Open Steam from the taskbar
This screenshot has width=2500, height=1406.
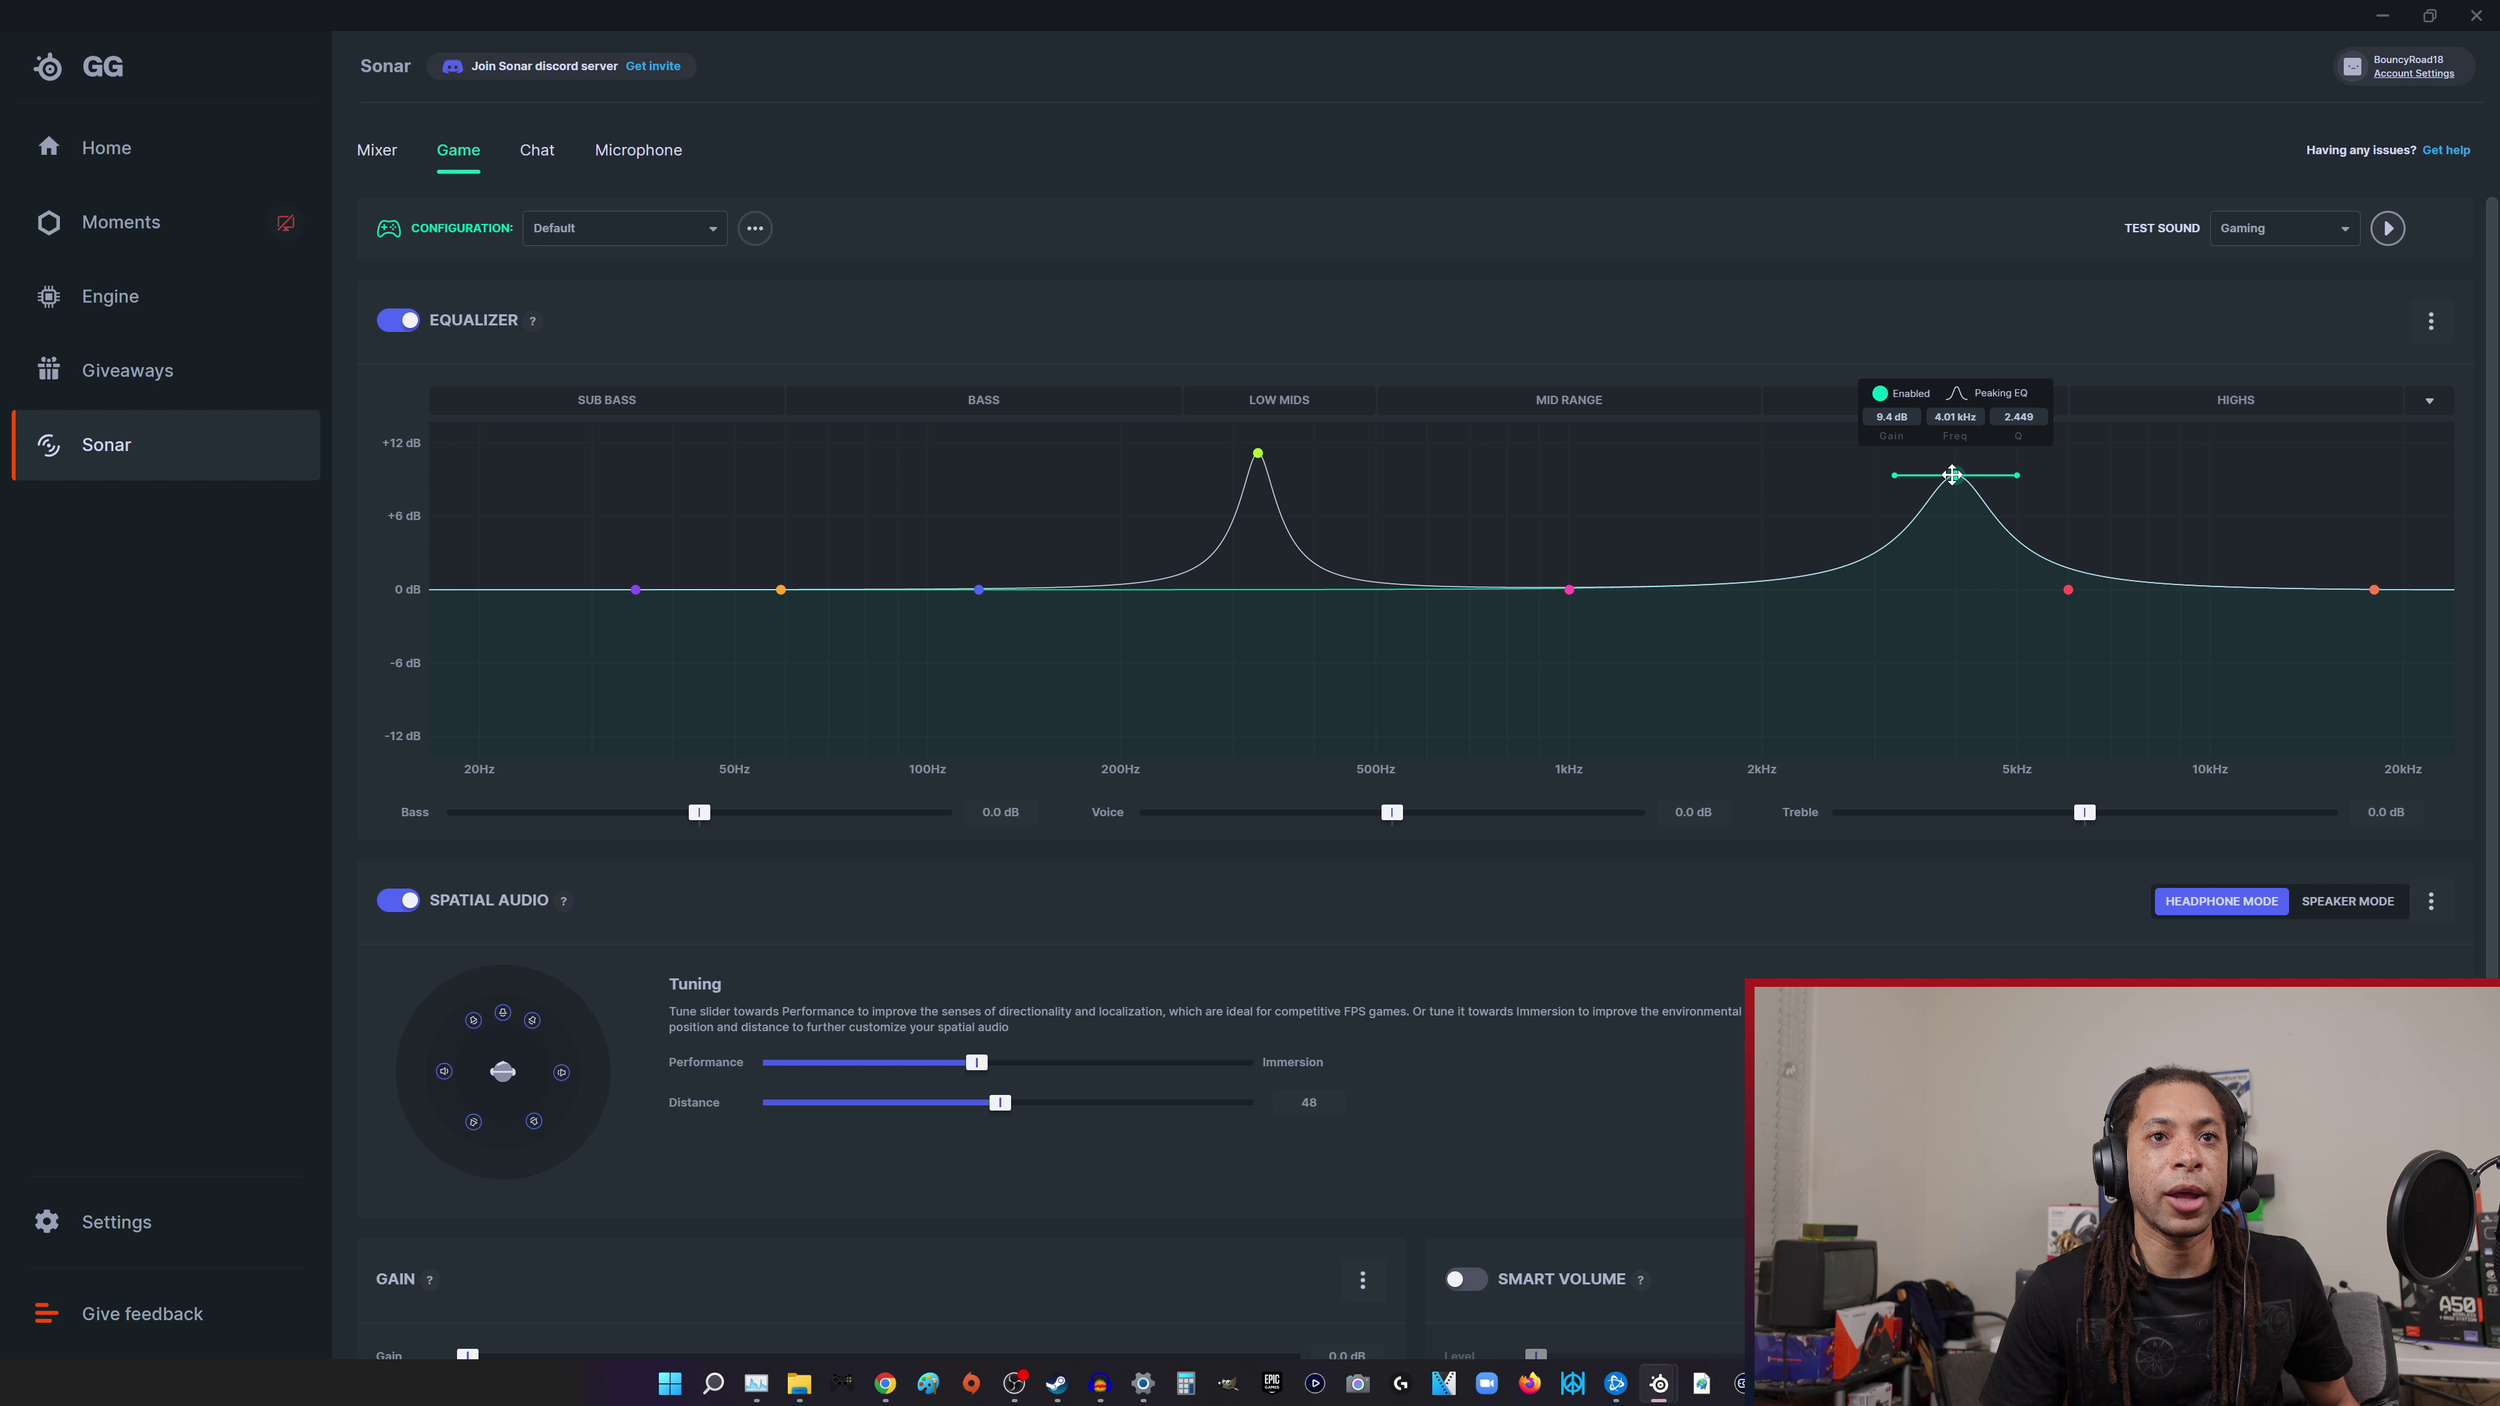tap(1057, 1384)
